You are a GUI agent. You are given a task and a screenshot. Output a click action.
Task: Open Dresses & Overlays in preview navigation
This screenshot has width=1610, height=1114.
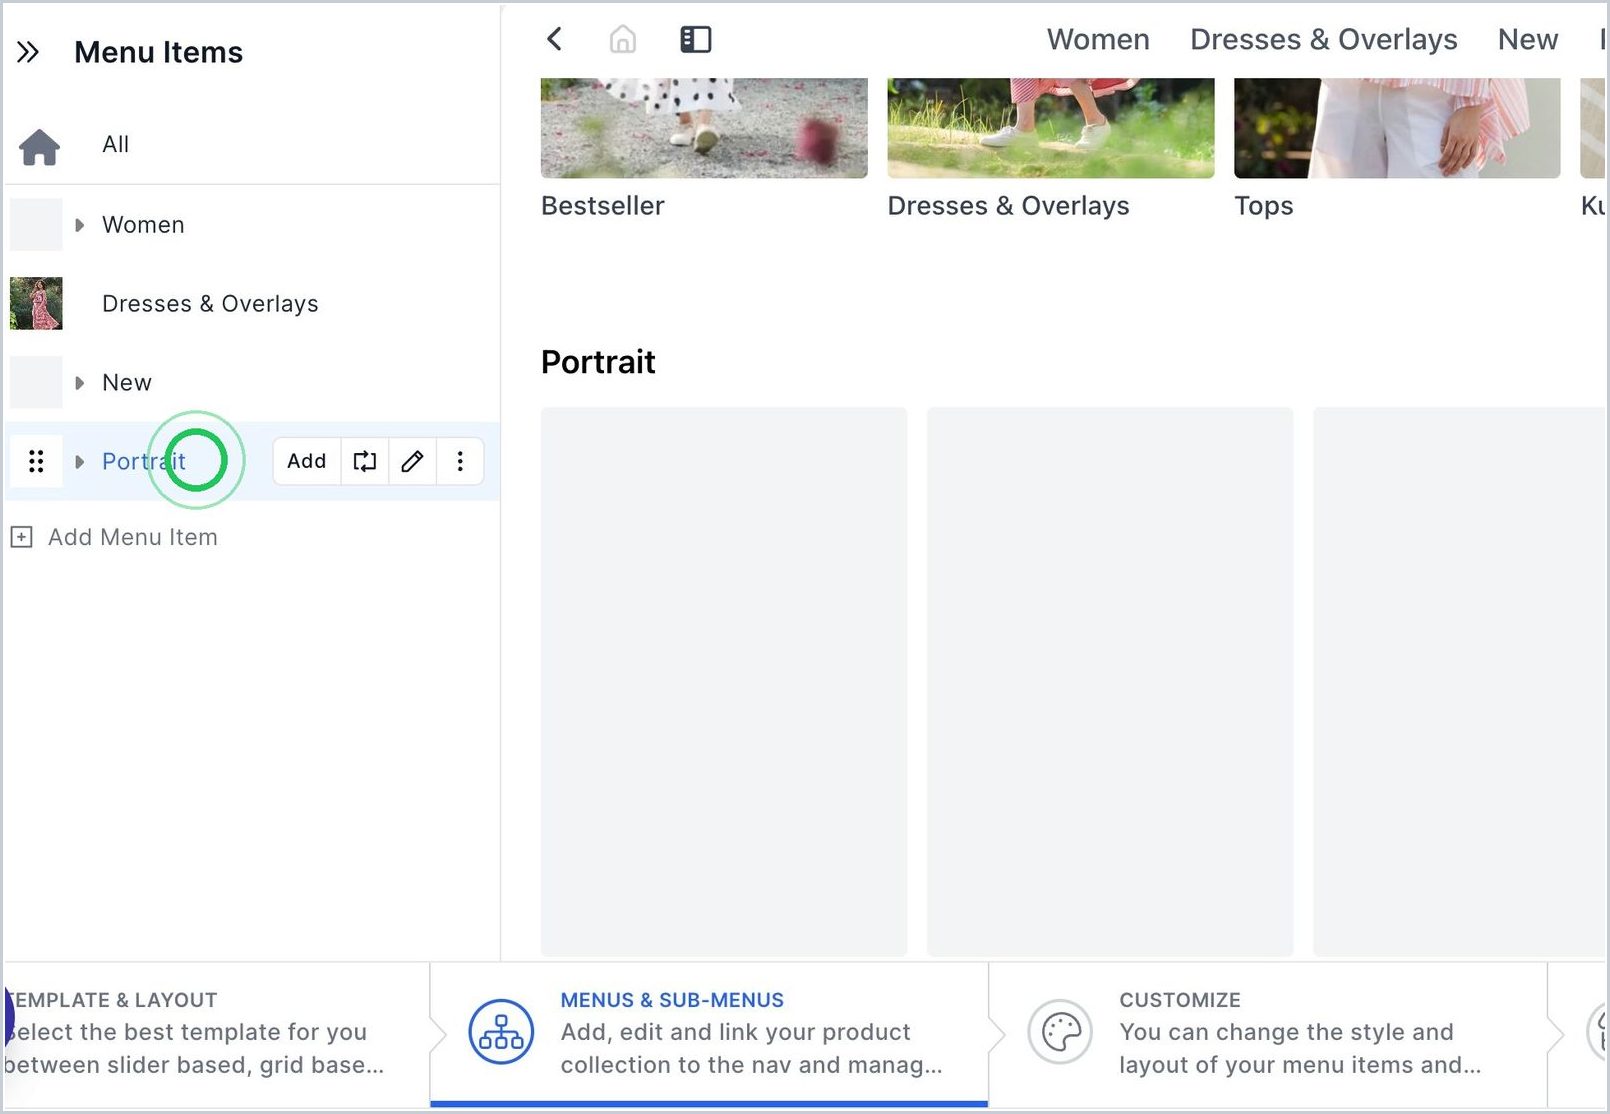click(x=1323, y=39)
